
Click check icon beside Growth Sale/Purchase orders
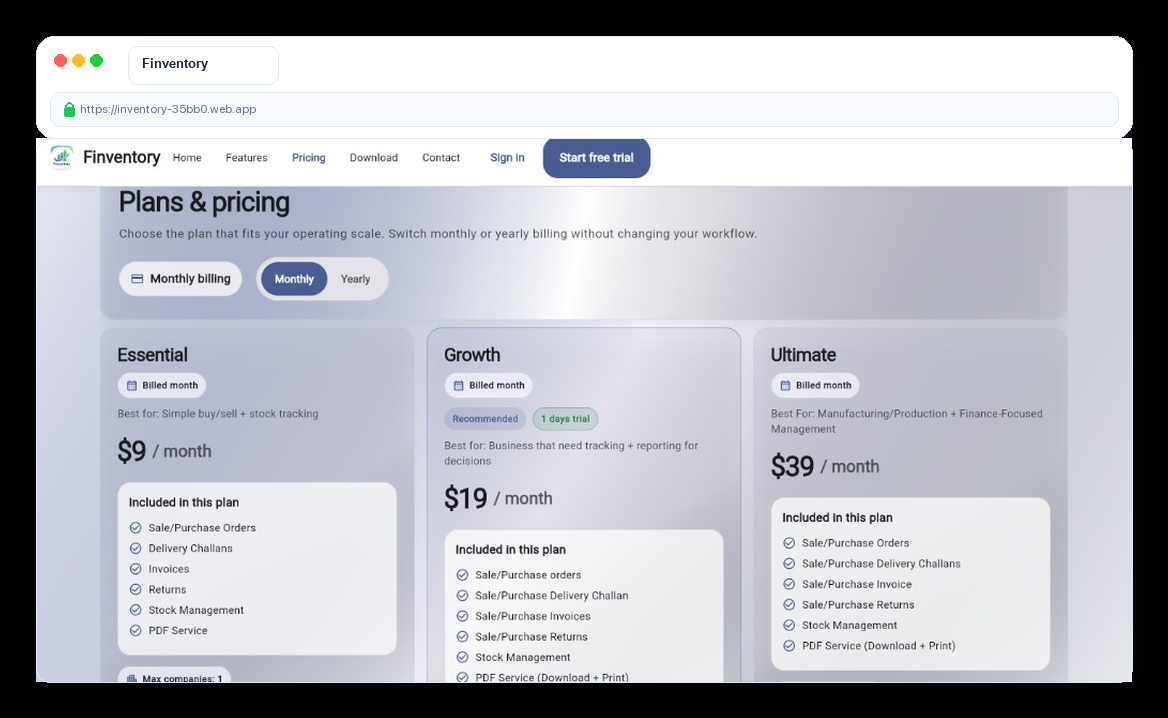[463, 575]
